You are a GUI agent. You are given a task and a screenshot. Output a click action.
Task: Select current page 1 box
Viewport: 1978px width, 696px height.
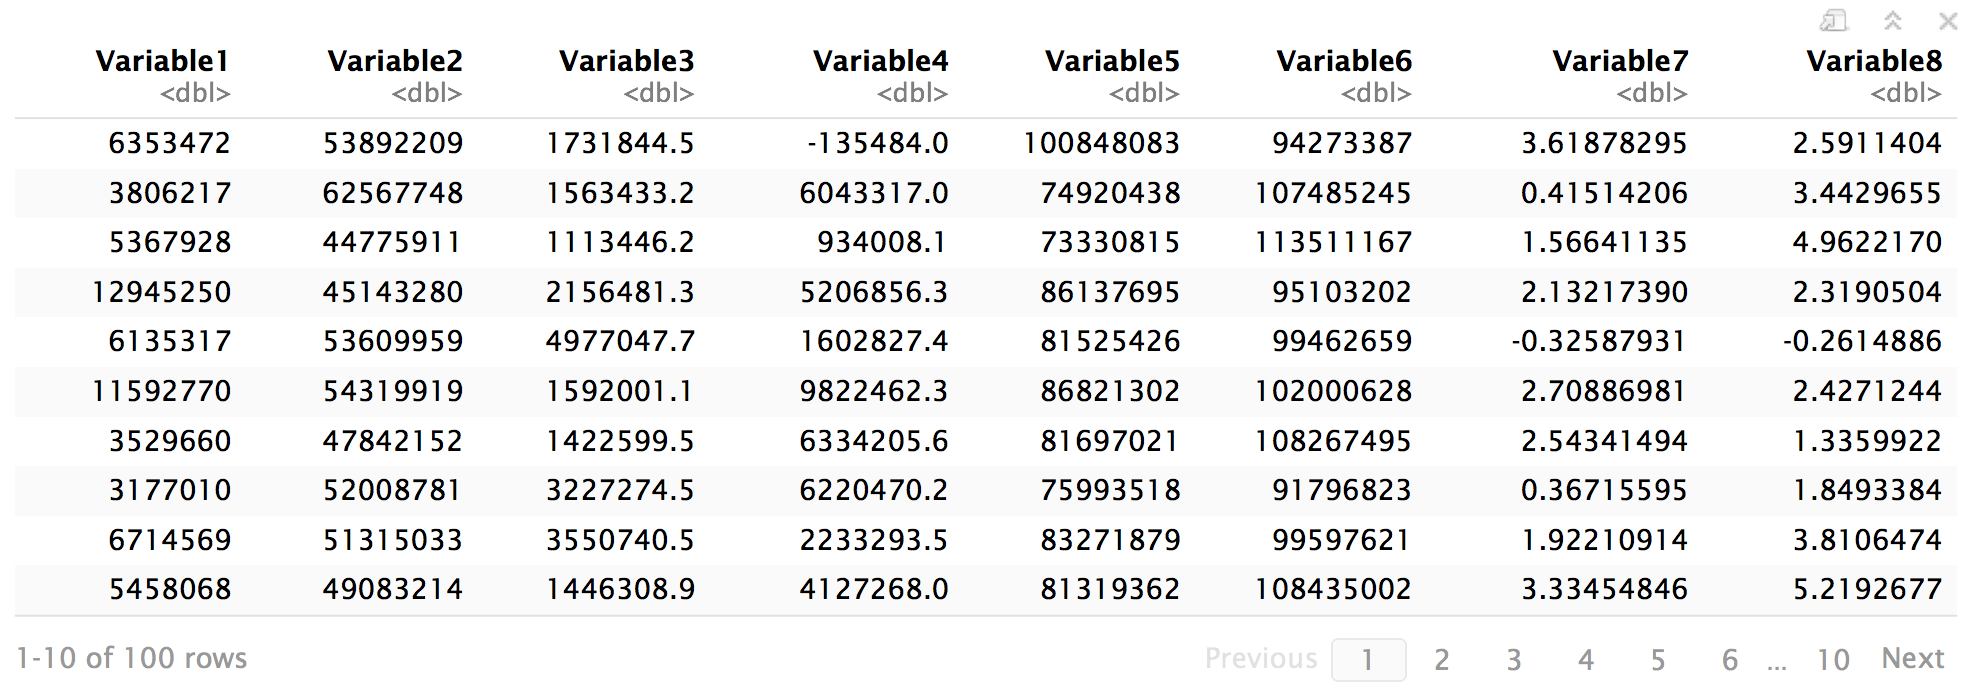tap(1369, 660)
